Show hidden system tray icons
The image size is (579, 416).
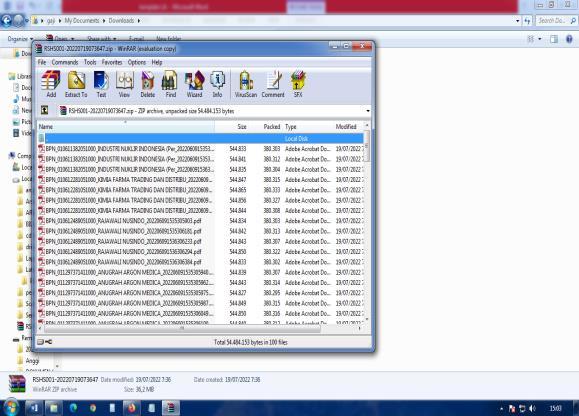click(x=501, y=408)
